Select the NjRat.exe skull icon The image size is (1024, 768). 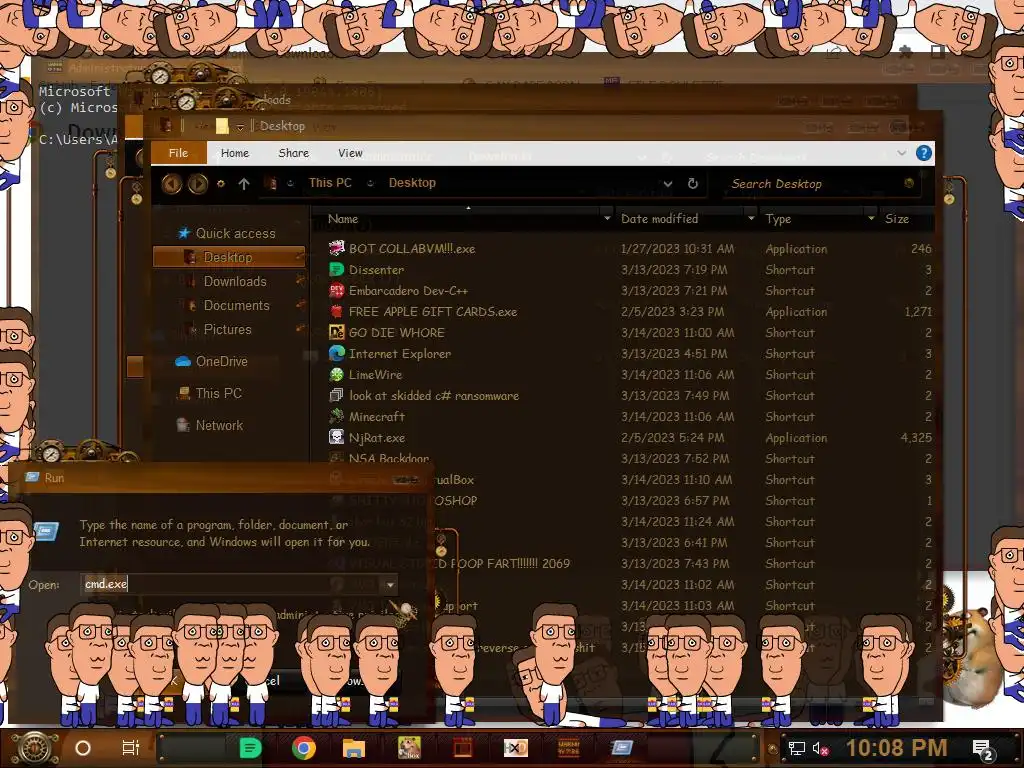pyautogui.click(x=336, y=437)
